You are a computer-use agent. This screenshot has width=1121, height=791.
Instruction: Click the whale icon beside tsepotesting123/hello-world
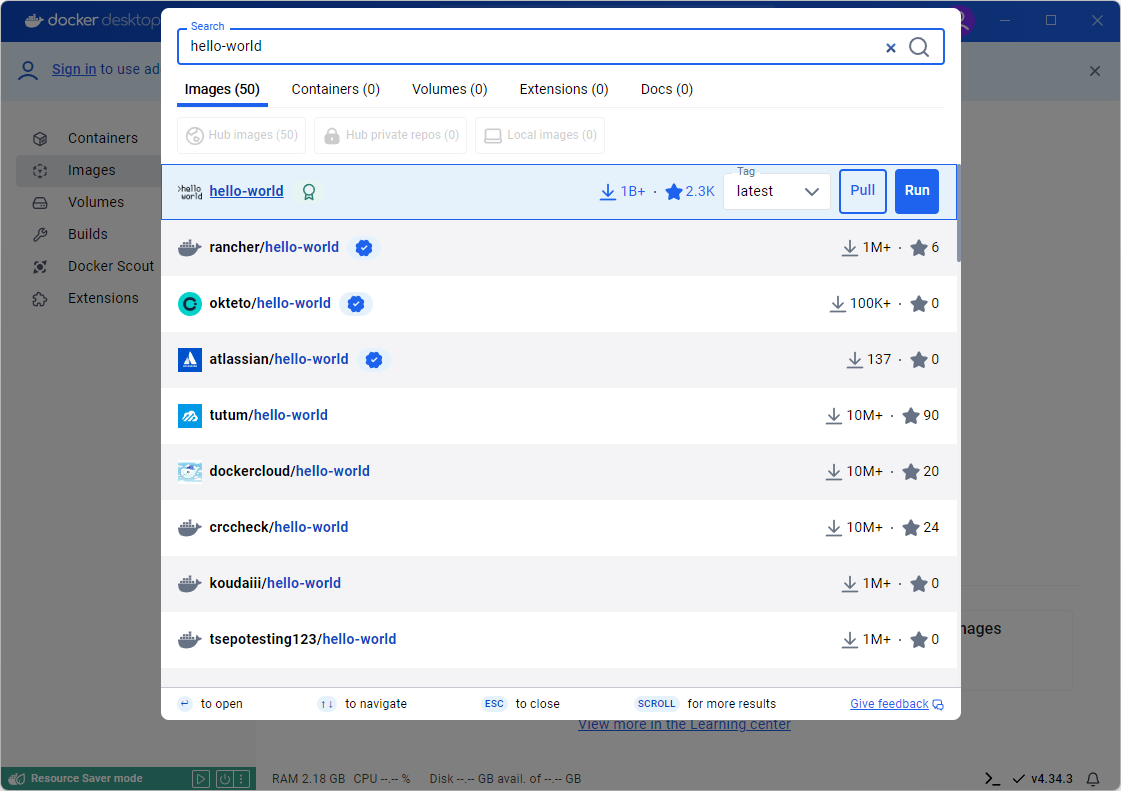click(189, 639)
